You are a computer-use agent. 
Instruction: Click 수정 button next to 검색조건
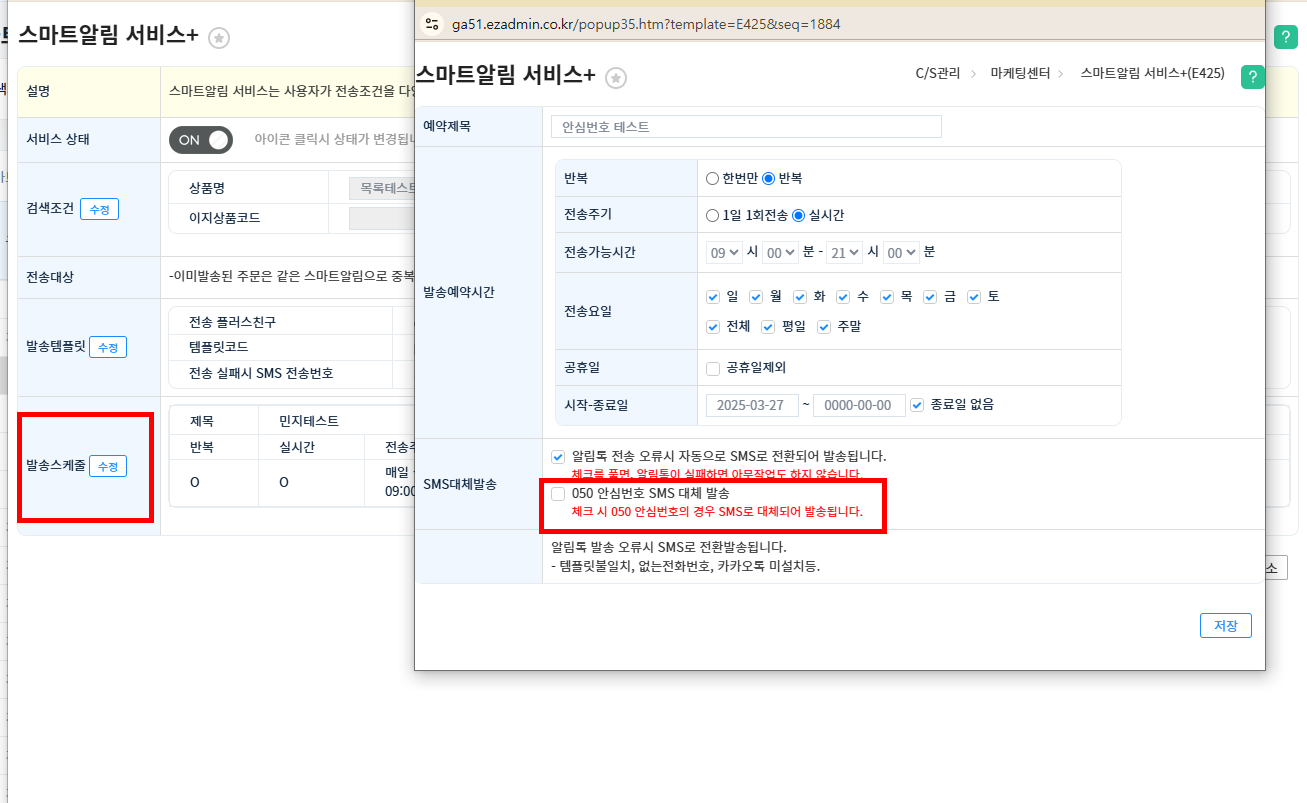click(x=99, y=209)
